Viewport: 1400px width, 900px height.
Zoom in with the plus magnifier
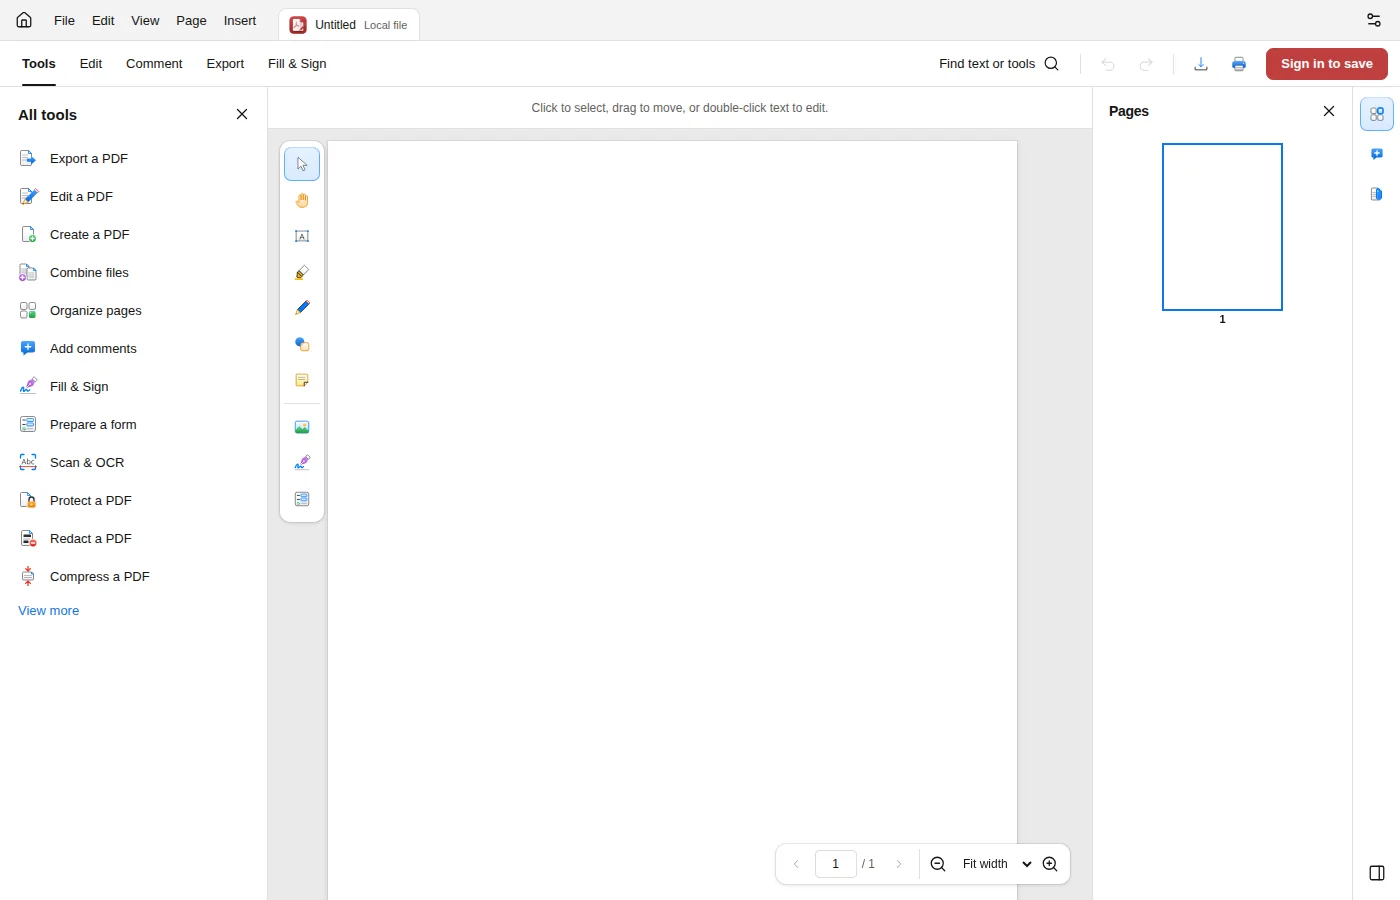coord(1050,864)
